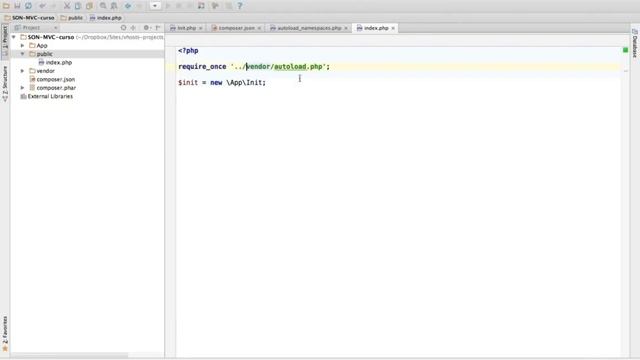Close the Init.php tab
Image resolution: width=640 pixels, height=360 pixels.
pos(200,28)
